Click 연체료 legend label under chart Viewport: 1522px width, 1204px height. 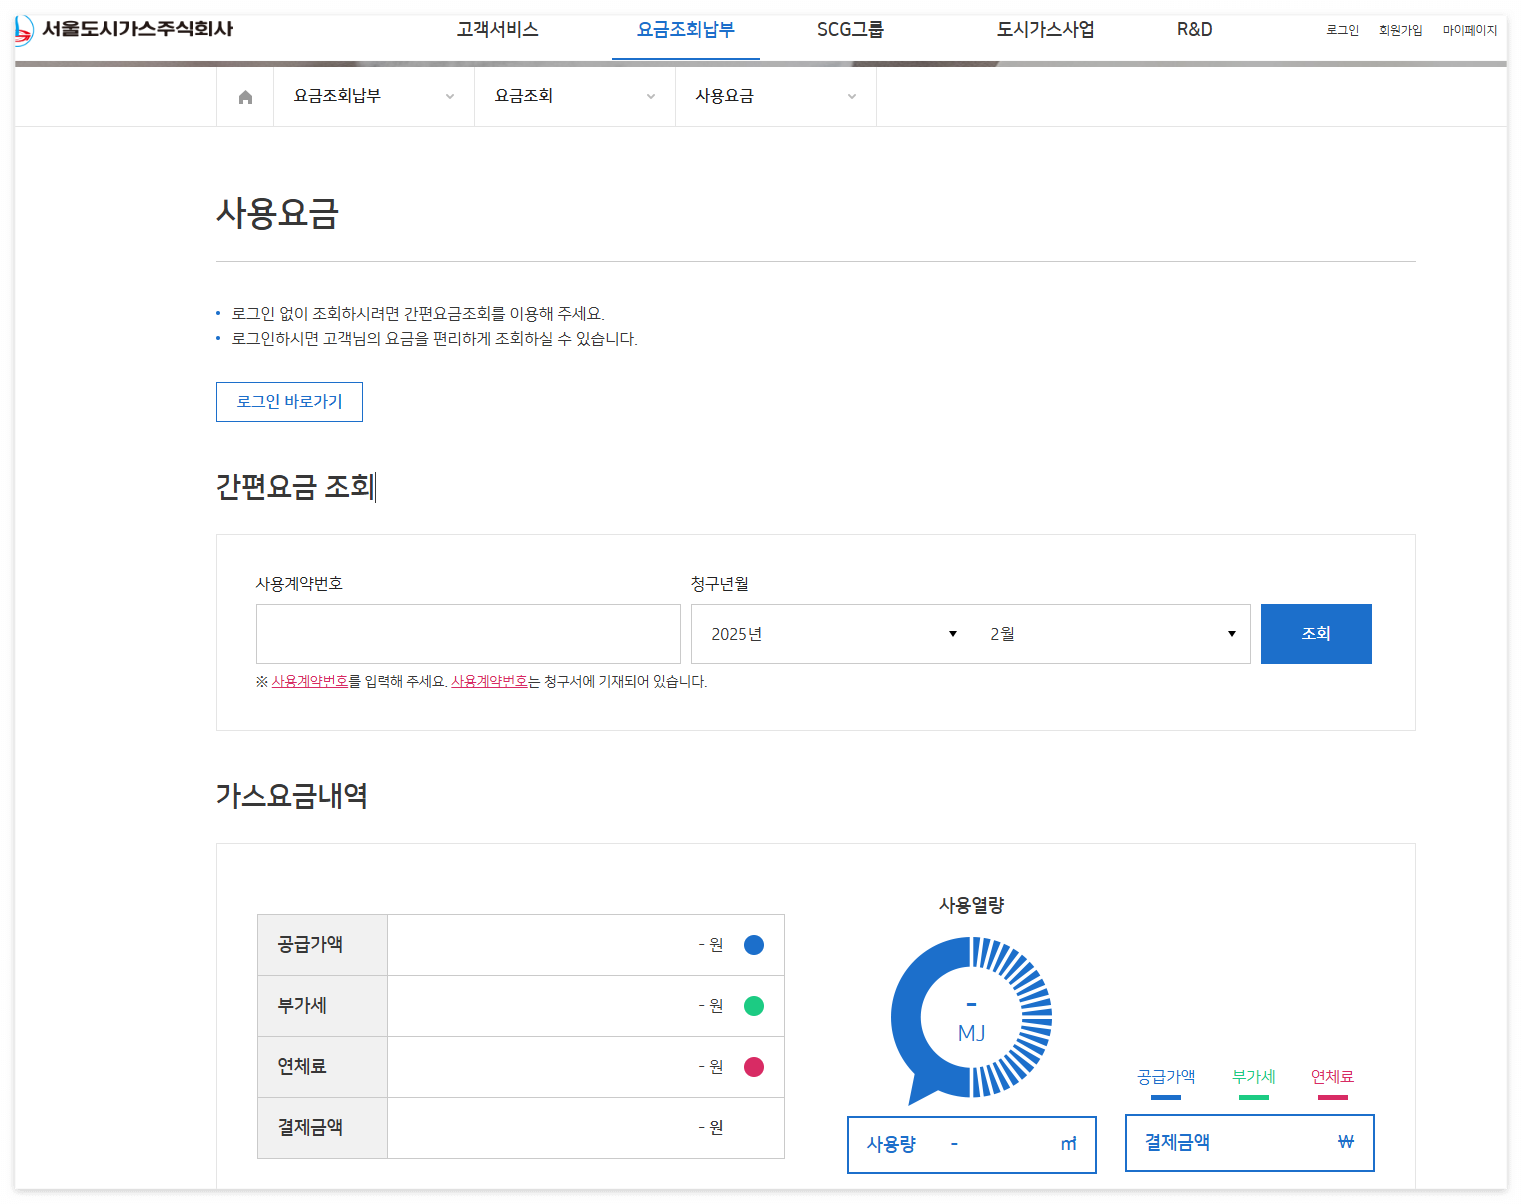(1332, 1077)
